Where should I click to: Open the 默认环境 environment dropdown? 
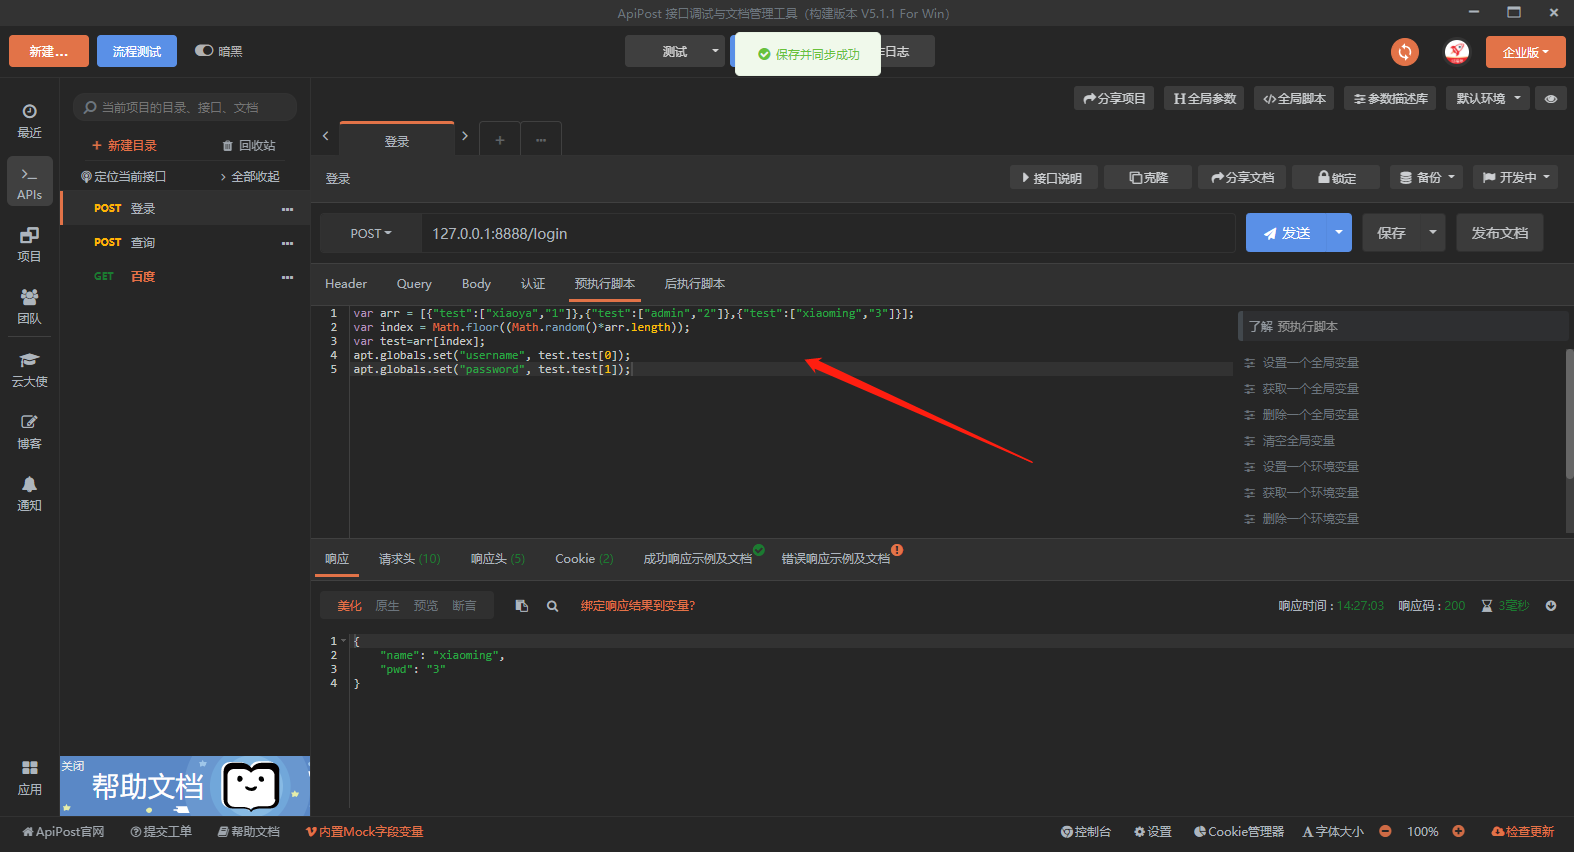point(1488,98)
